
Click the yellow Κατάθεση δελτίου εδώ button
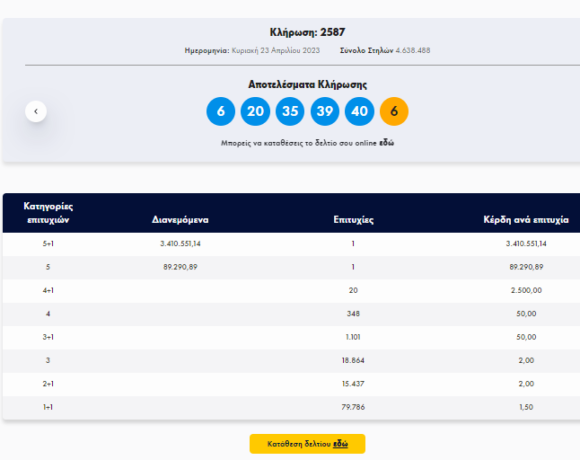pyautogui.click(x=307, y=444)
